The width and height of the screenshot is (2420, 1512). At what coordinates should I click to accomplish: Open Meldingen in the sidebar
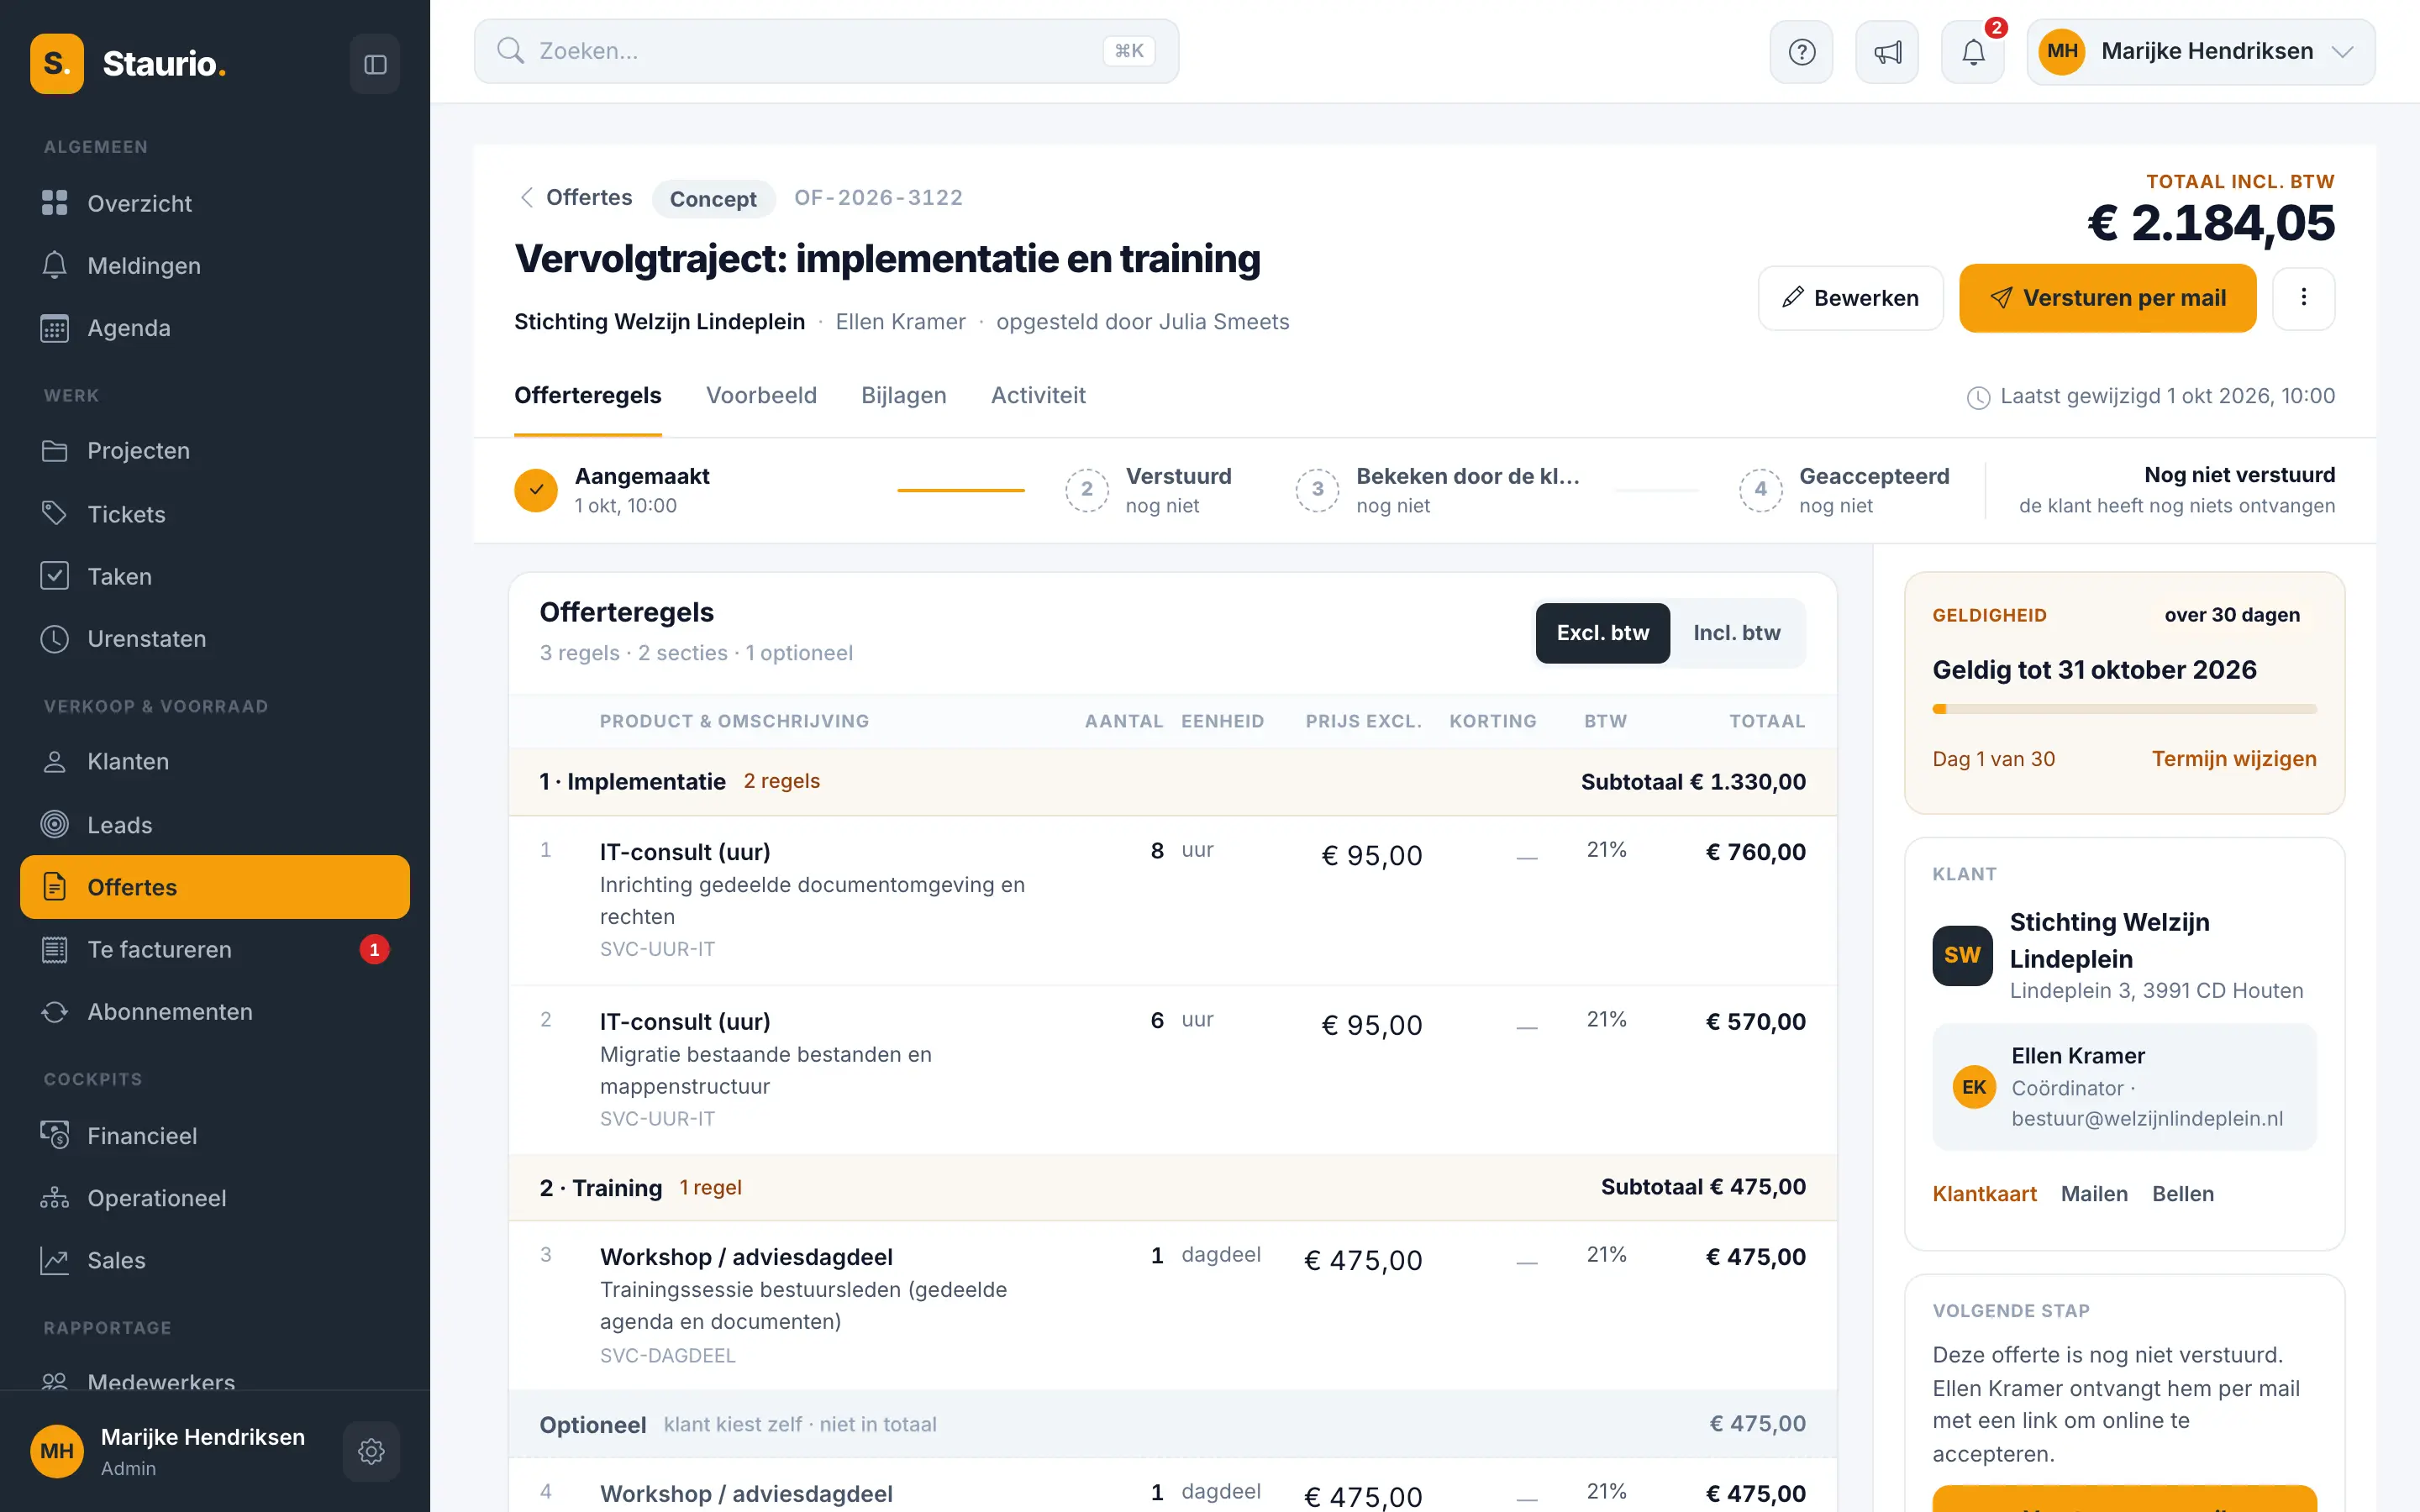click(215, 265)
